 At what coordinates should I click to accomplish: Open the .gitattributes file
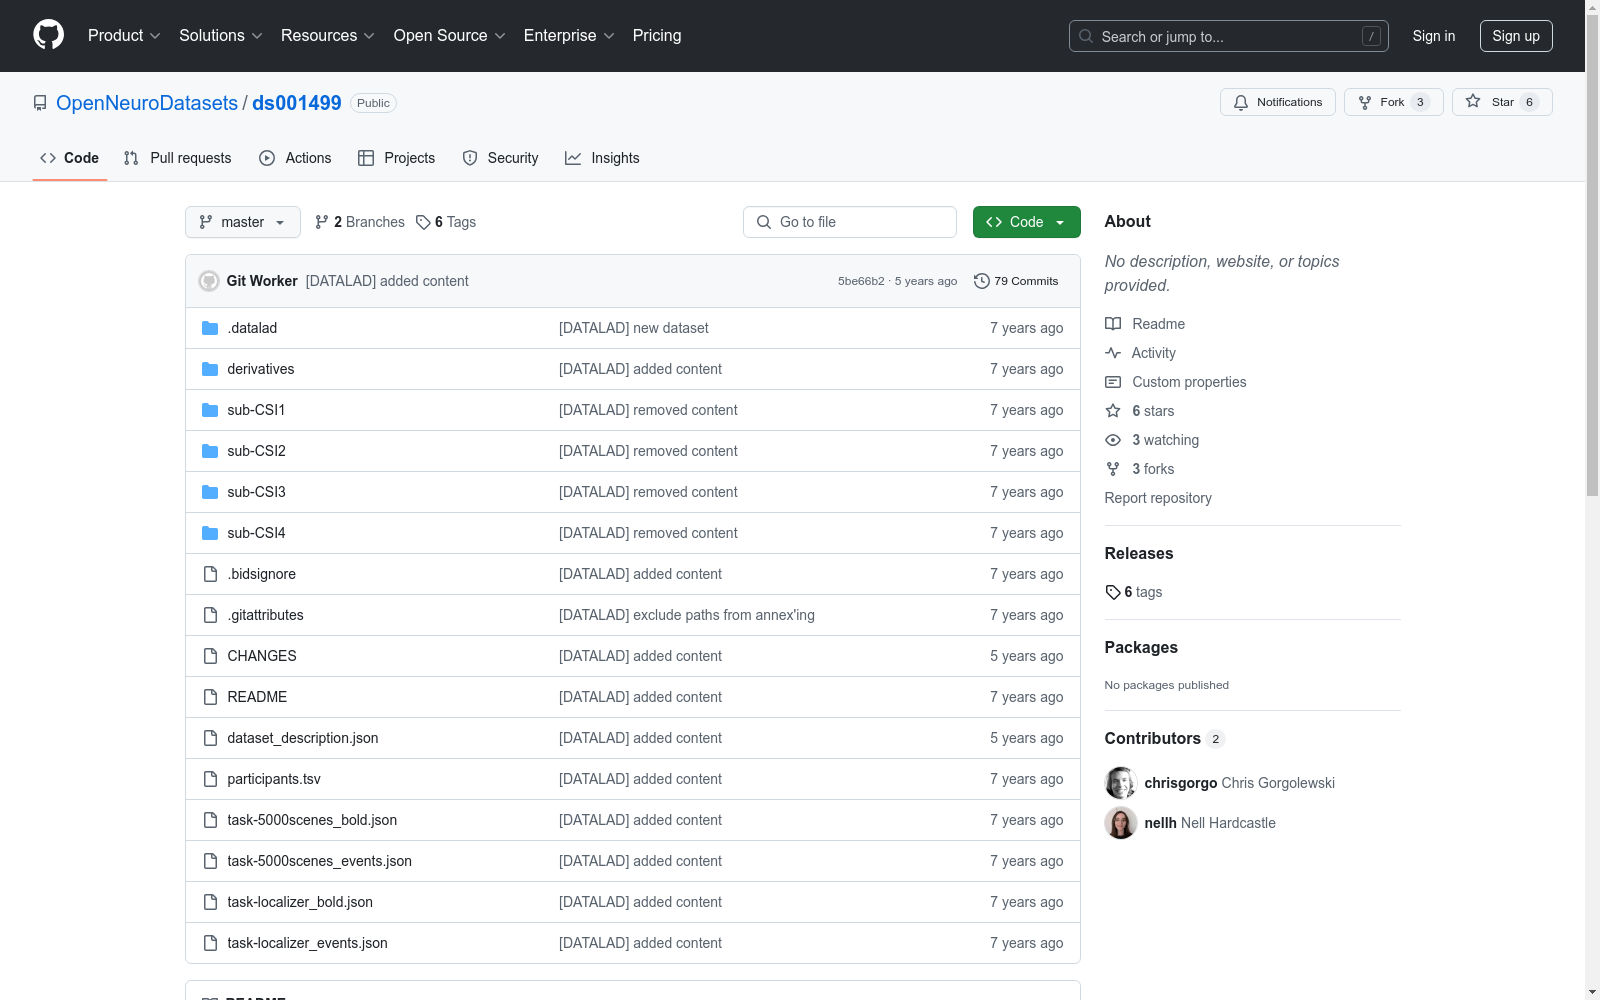[265, 615]
